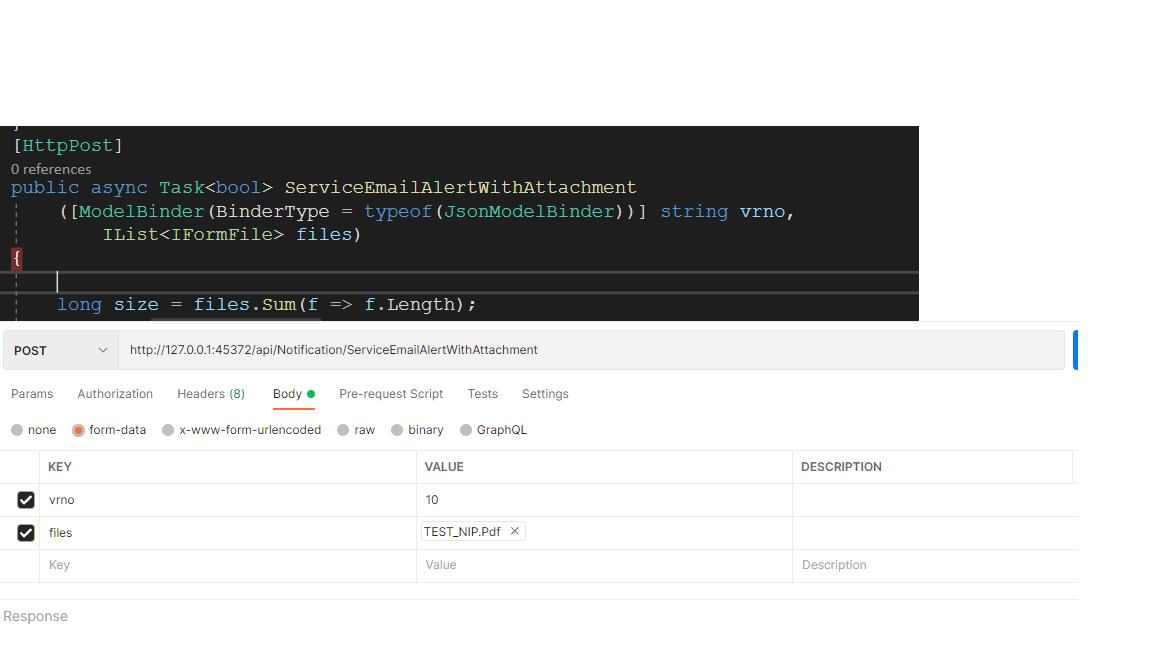Show the request Settings tab

[x=545, y=394]
